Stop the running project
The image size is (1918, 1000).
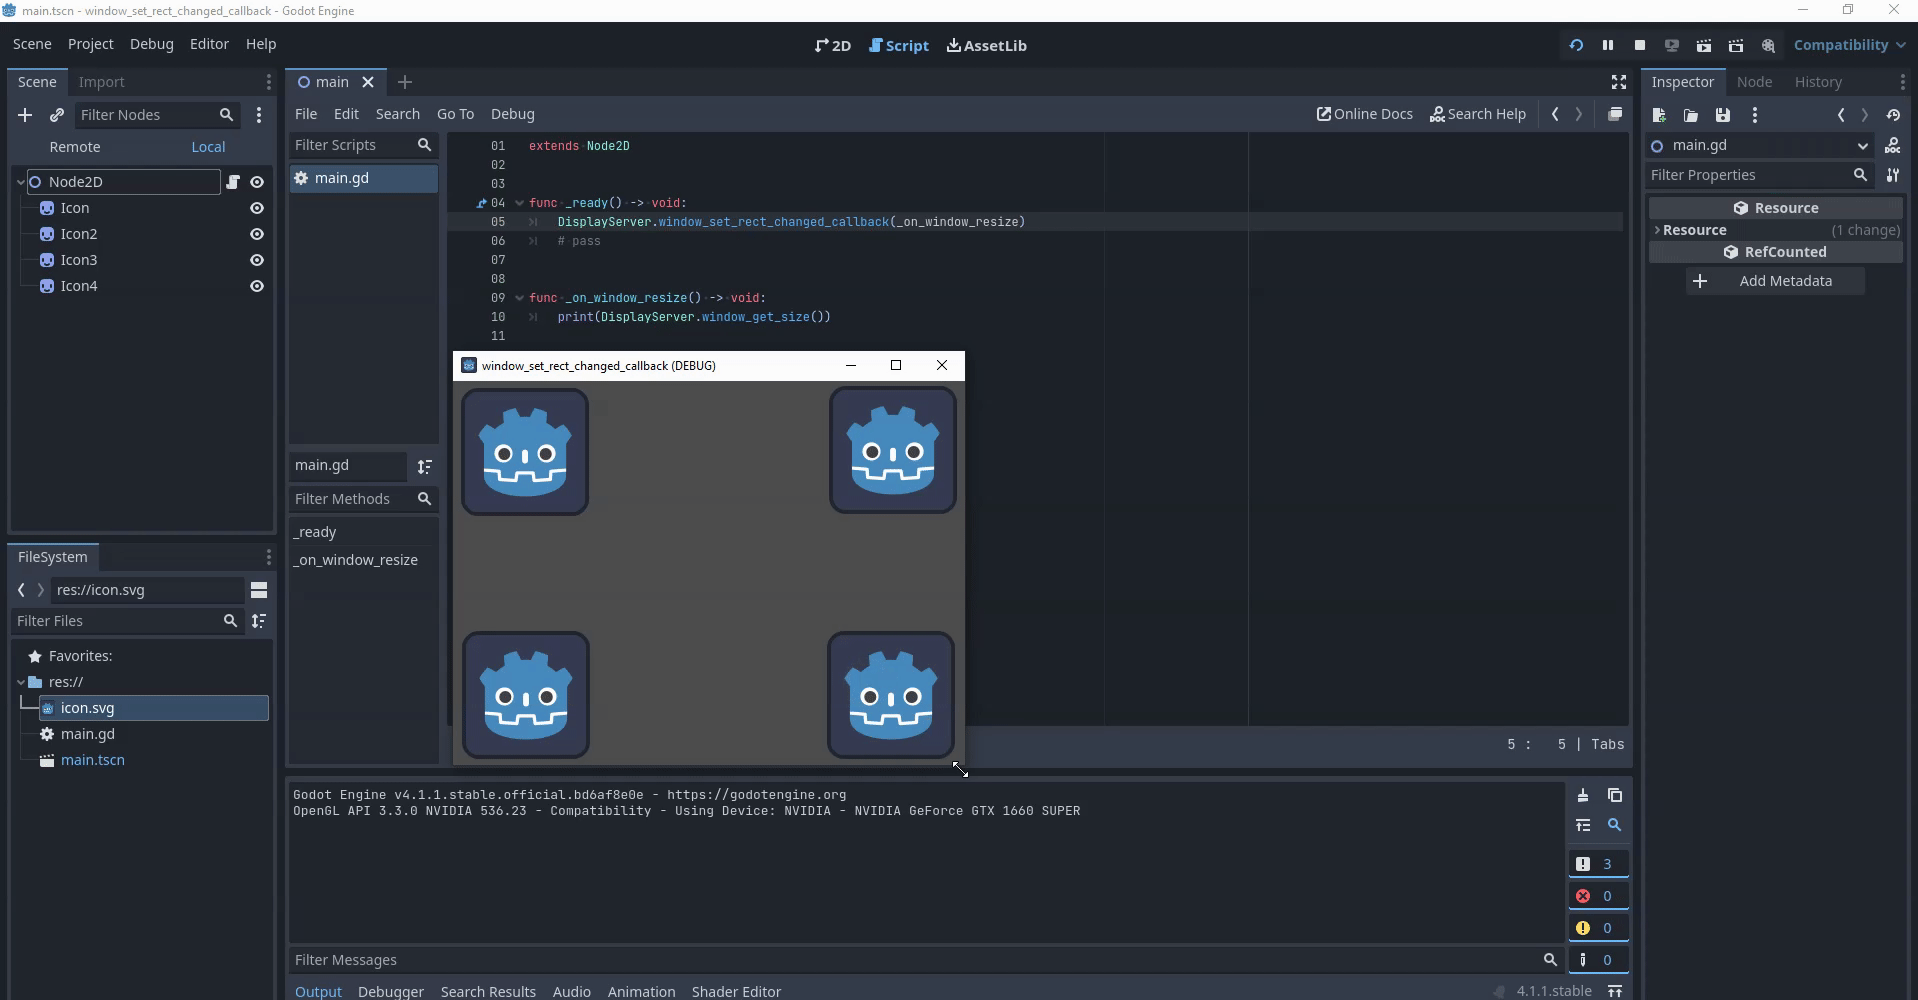point(1640,45)
